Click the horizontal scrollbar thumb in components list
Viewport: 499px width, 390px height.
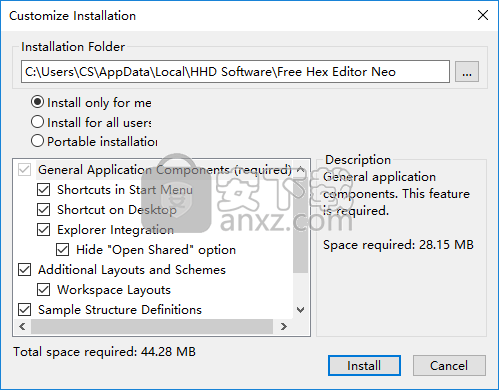(x=152, y=326)
